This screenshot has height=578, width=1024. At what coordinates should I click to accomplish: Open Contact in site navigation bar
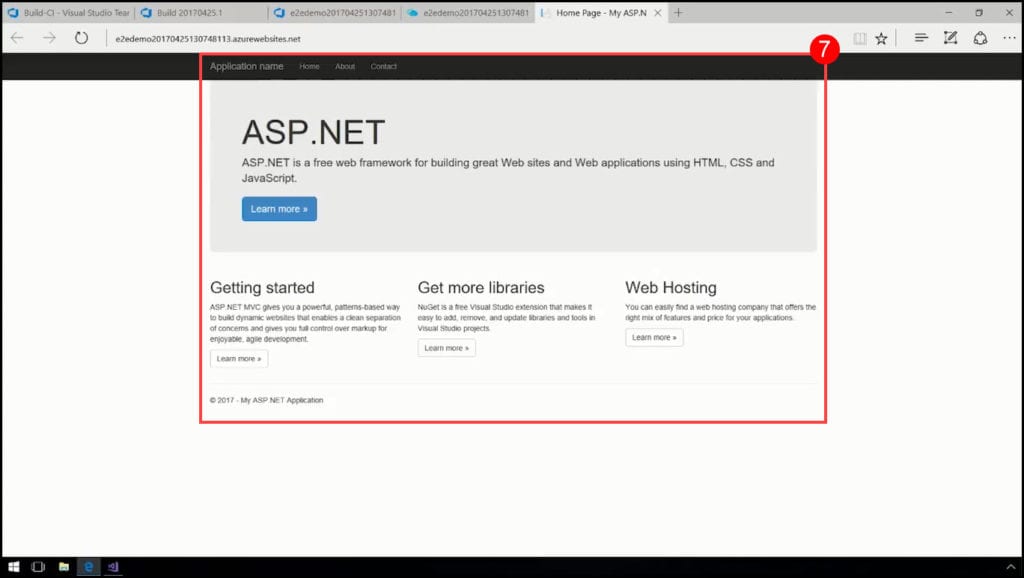[x=383, y=66]
